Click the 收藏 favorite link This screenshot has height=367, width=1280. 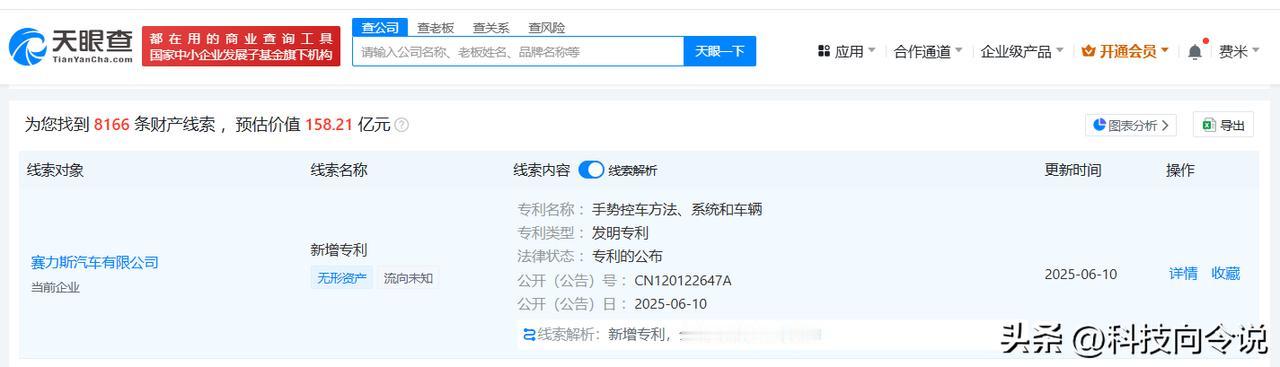click(x=1226, y=273)
